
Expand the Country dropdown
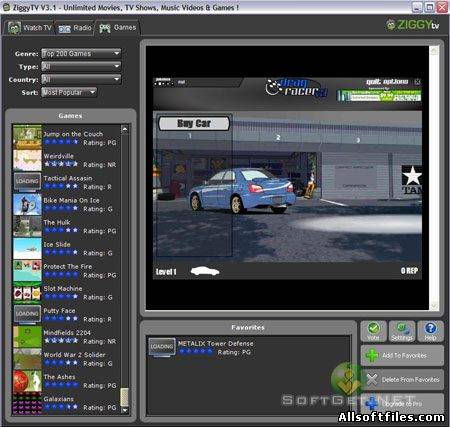(81, 79)
